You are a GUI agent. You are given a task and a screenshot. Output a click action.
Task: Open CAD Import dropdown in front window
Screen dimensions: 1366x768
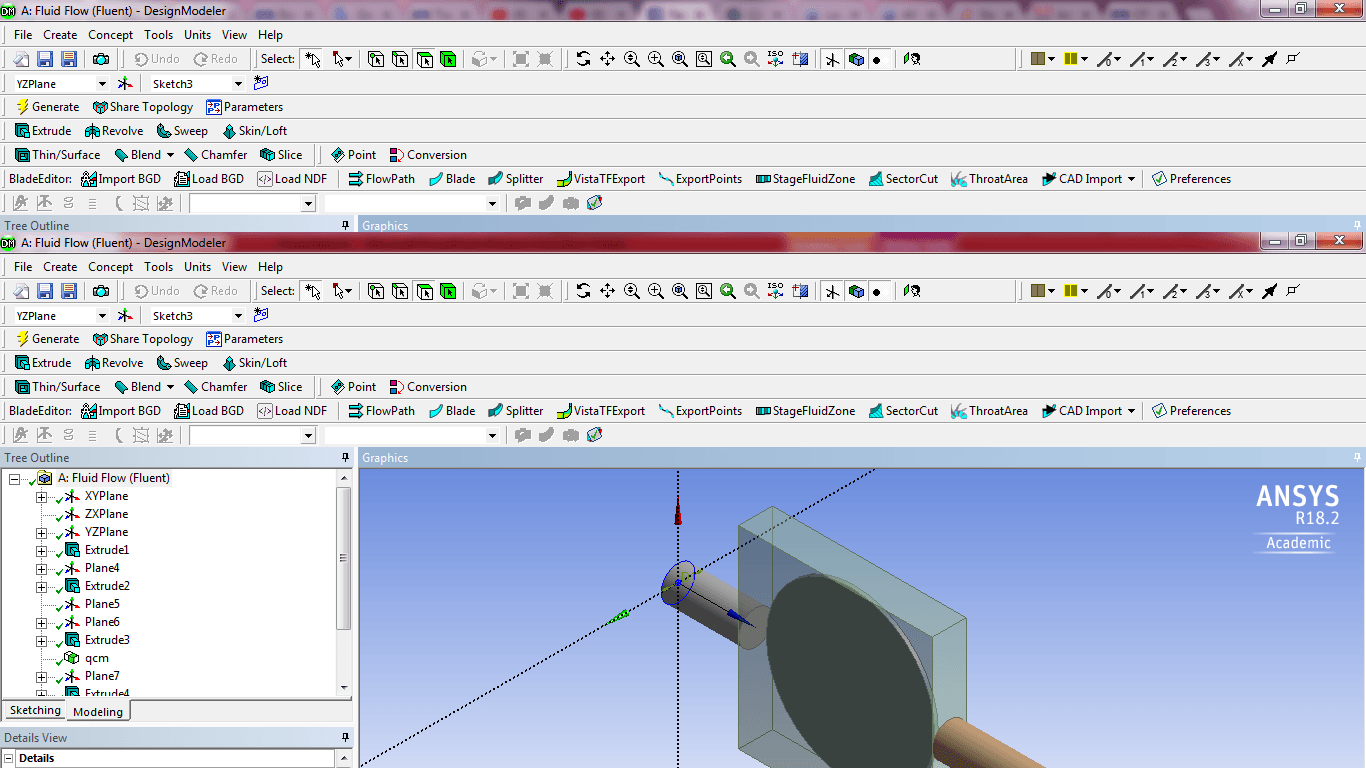coord(1131,411)
